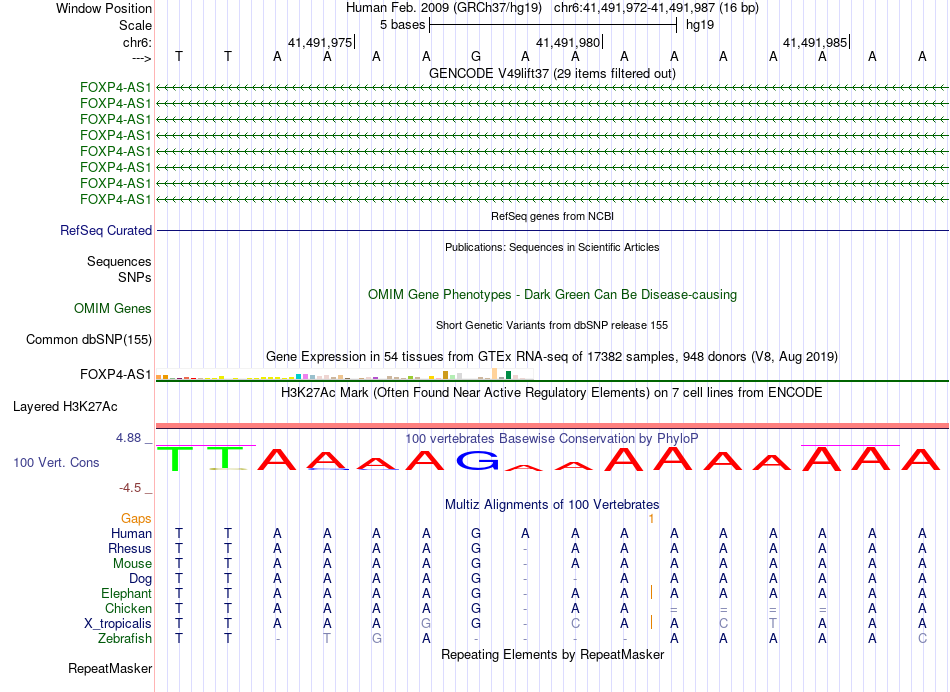Click the orange insertion bar in Elephant row
Viewport: 950px width, 692px height.
pyautogui.click(x=651, y=593)
